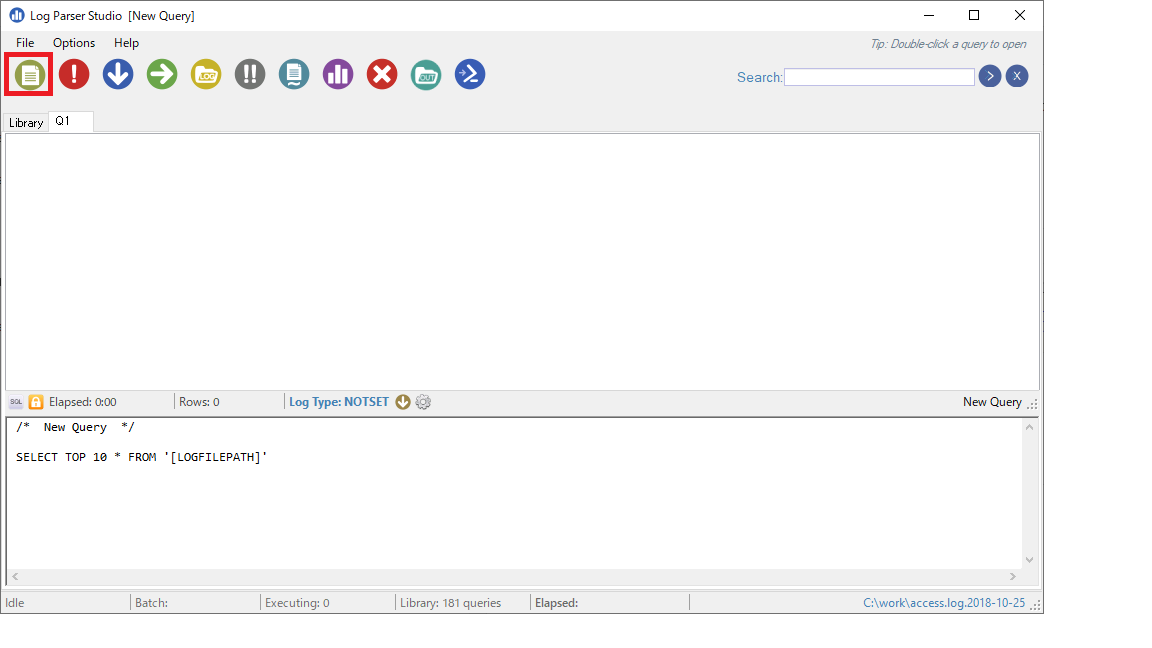Open the OUT output folder icon
The width and height of the screenshot is (1152, 648).
[x=425, y=74]
